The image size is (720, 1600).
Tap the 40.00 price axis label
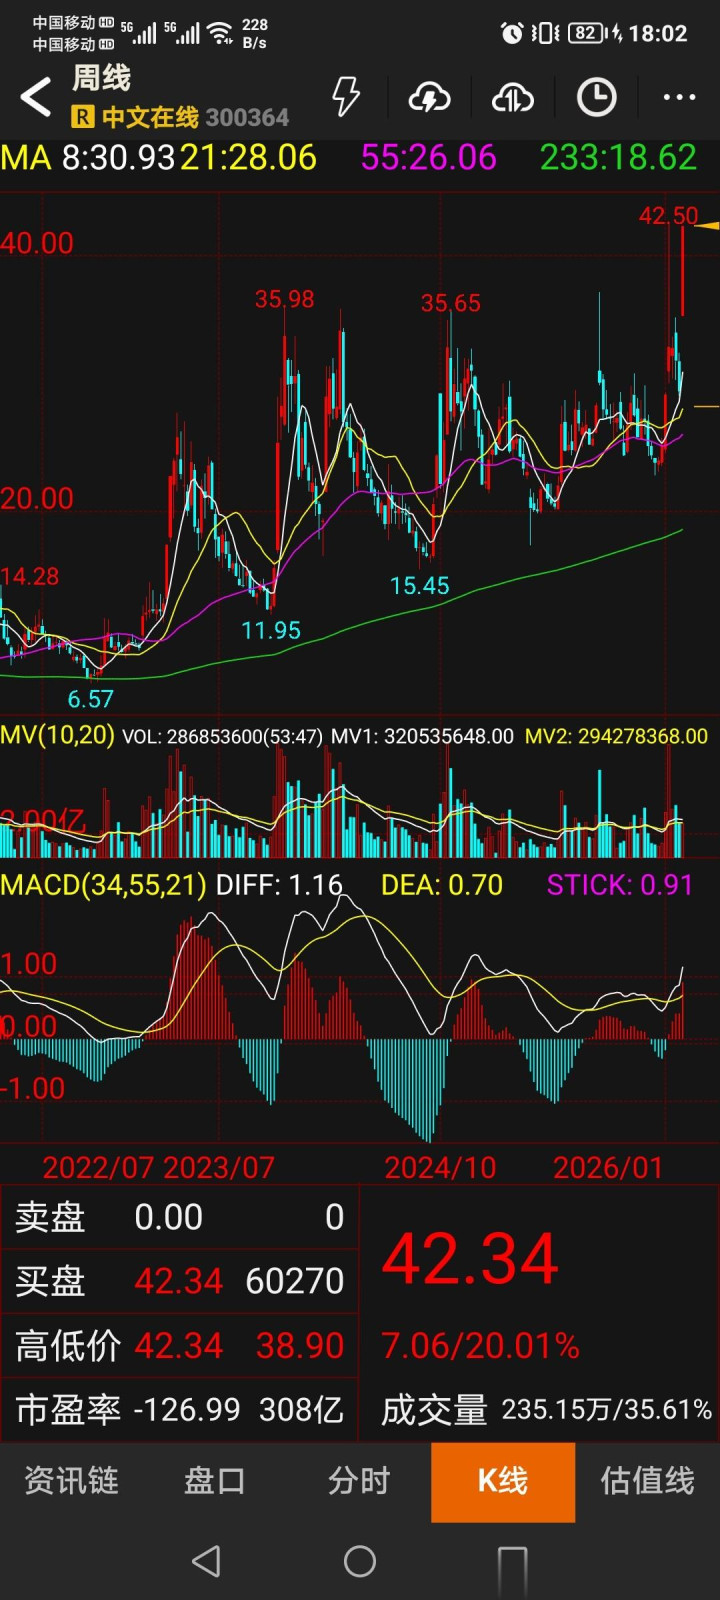pos(37,243)
